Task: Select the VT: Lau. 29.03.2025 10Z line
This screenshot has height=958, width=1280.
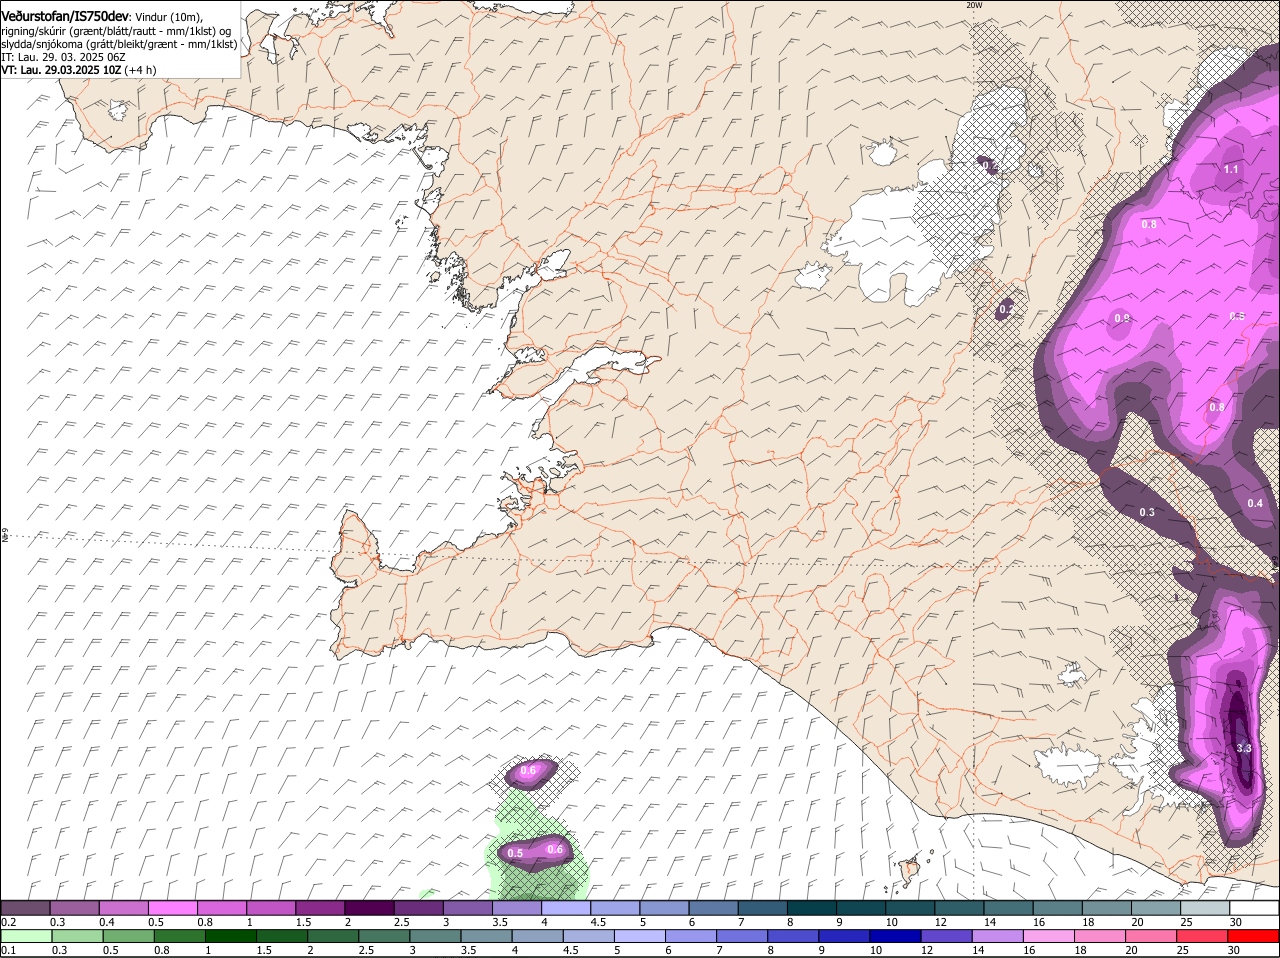Action: point(61,71)
